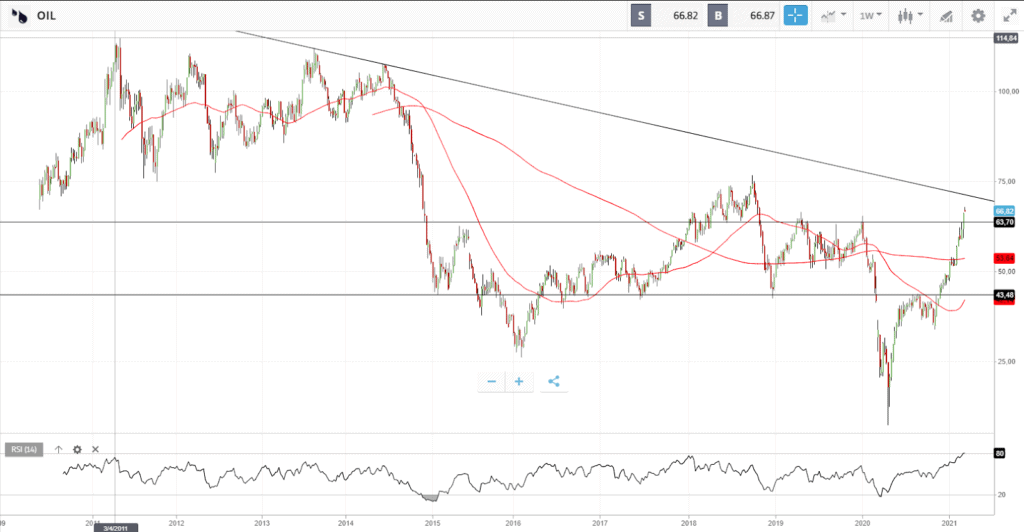Click the OIL instrument name

pyautogui.click(x=46, y=16)
